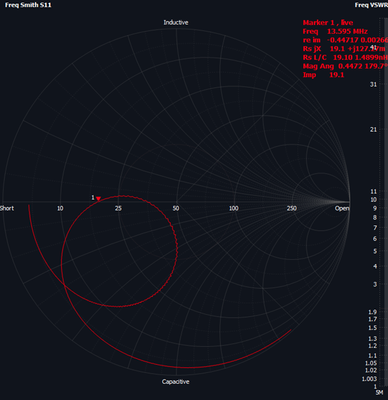Click the '31' tick on the VSWR scale

click(373, 84)
